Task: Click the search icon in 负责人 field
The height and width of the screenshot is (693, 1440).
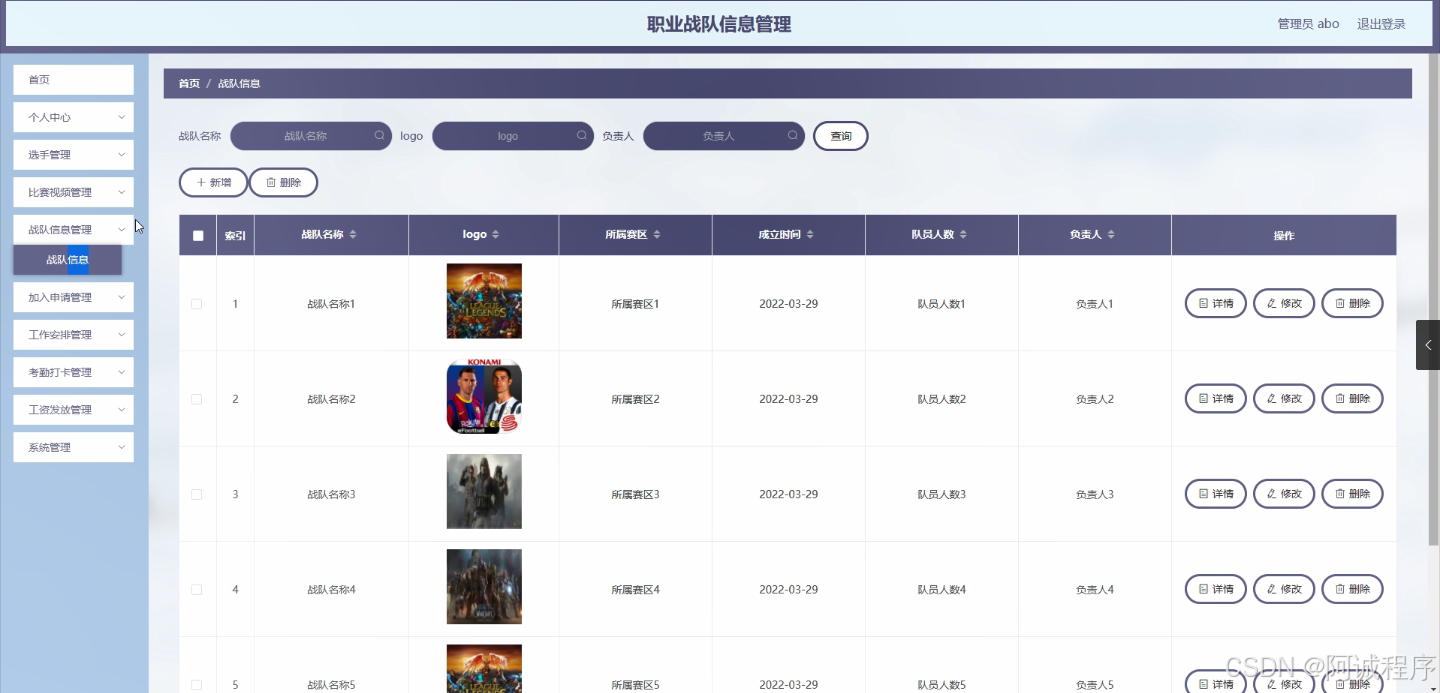Action: [793, 135]
